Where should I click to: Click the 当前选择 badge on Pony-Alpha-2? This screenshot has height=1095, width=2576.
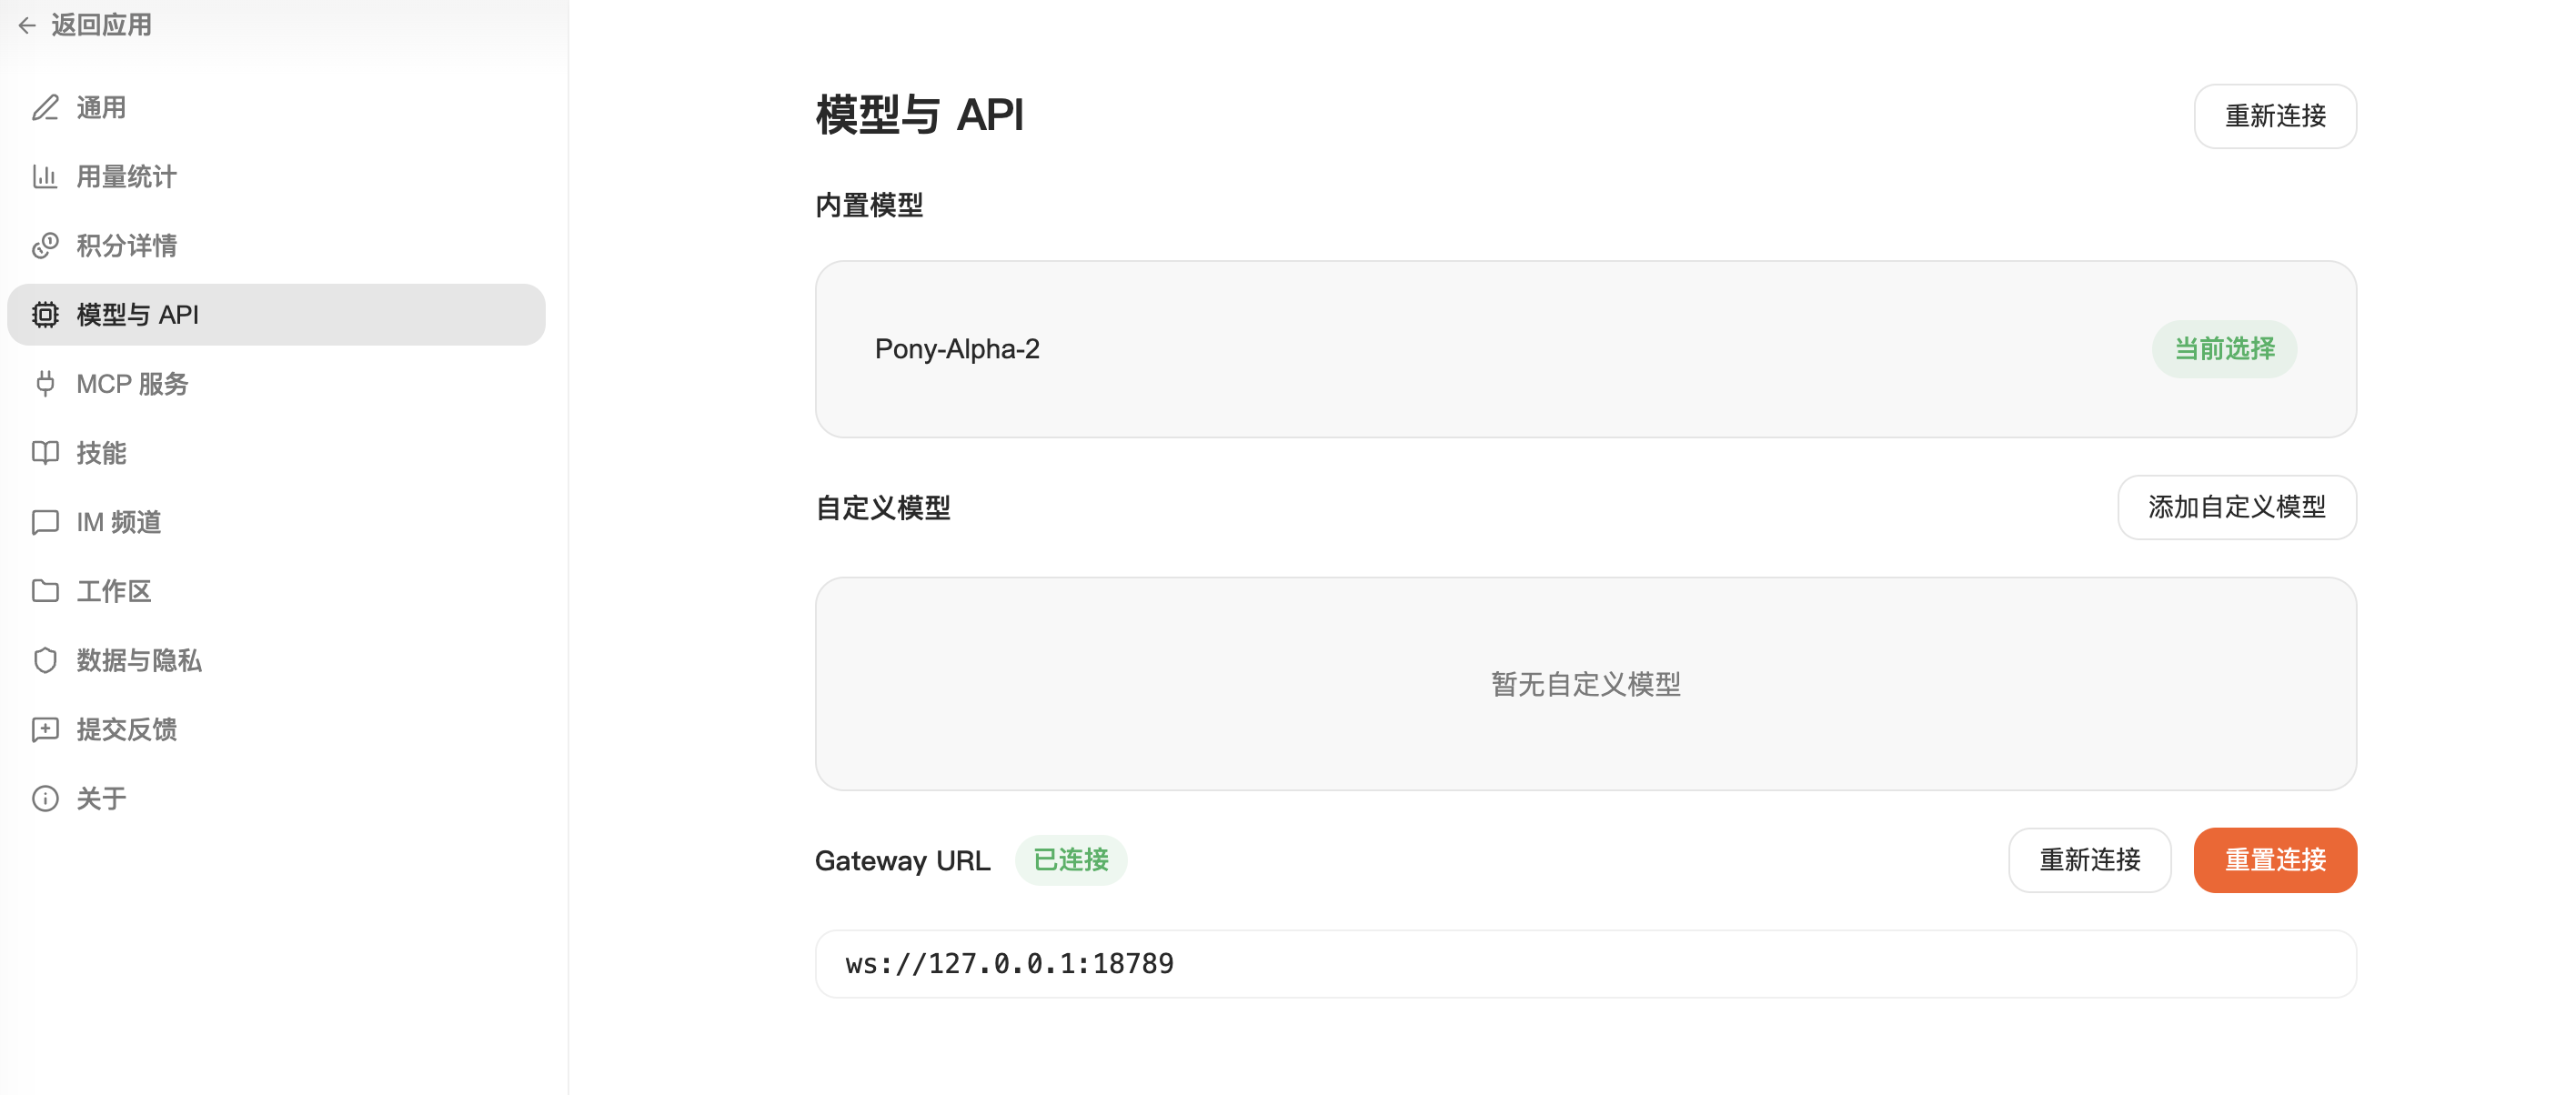pyautogui.click(x=2224, y=349)
